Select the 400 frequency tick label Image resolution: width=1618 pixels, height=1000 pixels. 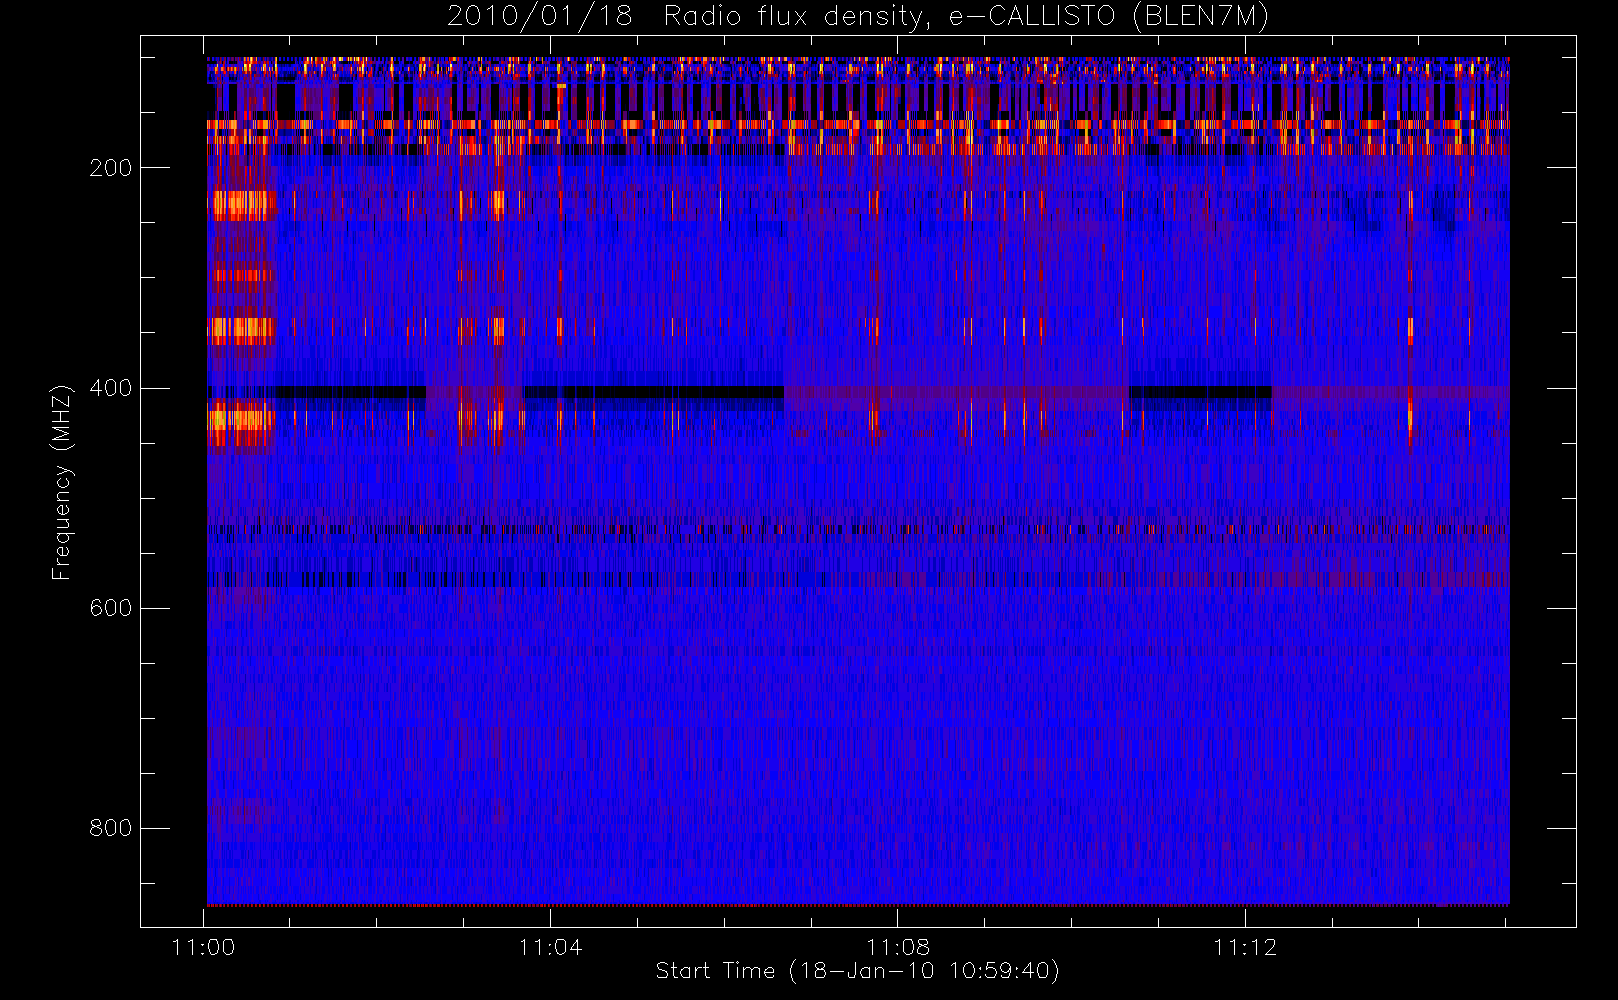click(110, 388)
